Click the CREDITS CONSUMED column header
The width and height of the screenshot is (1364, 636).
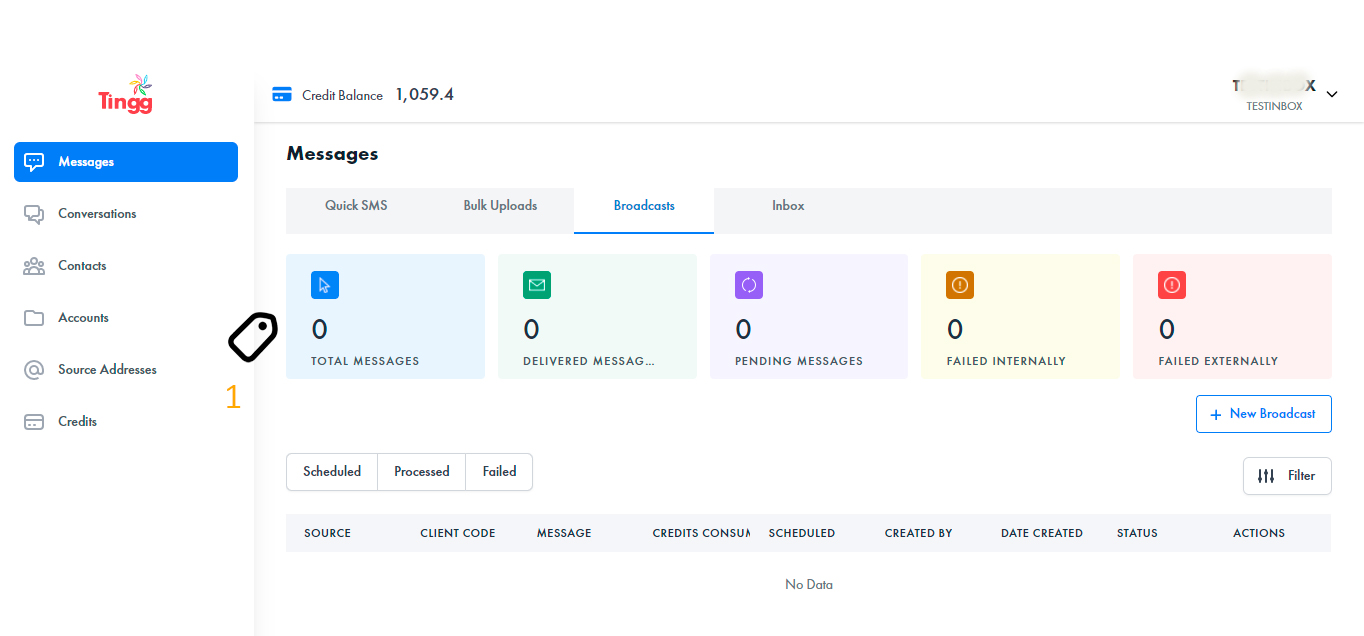pos(701,533)
